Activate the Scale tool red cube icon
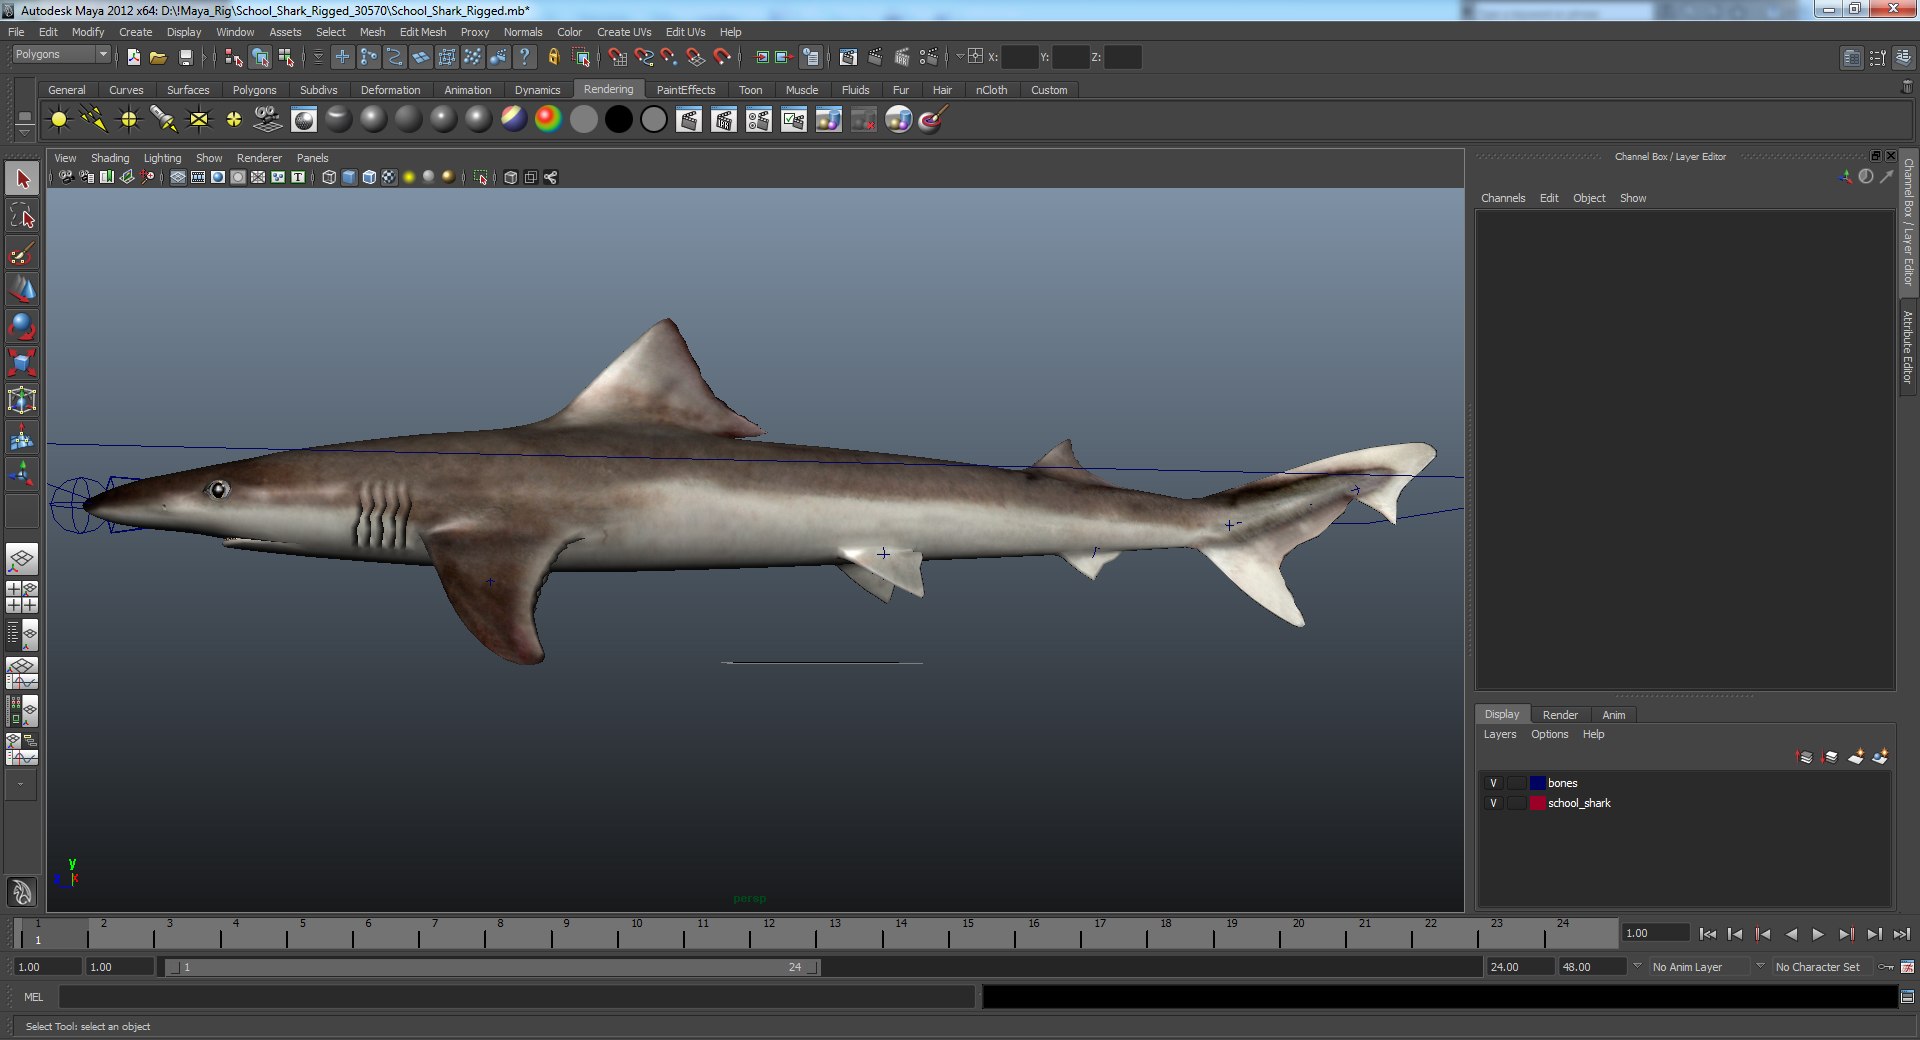 click(x=22, y=363)
